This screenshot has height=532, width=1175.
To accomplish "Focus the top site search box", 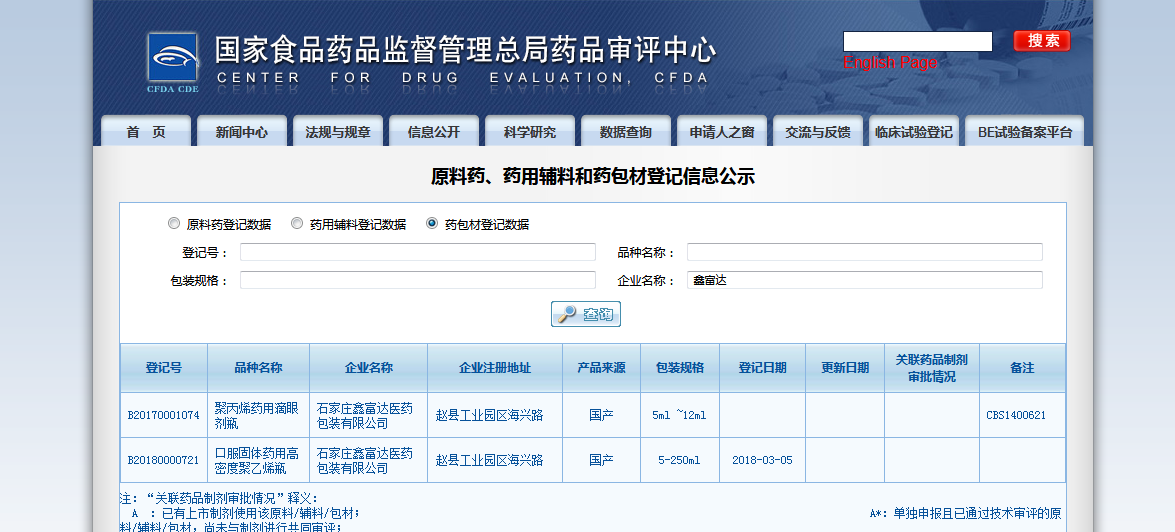I will point(917,41).
